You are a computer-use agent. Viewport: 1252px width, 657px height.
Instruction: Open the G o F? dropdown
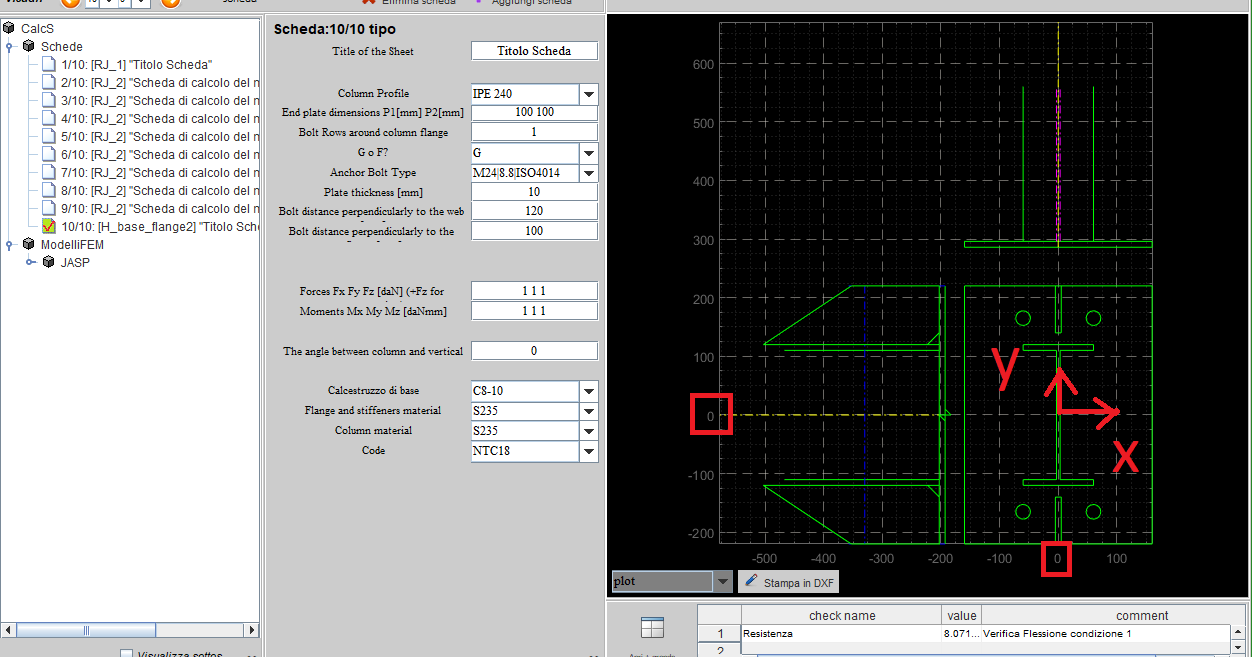pyautogui.click(x=589, y=153)
